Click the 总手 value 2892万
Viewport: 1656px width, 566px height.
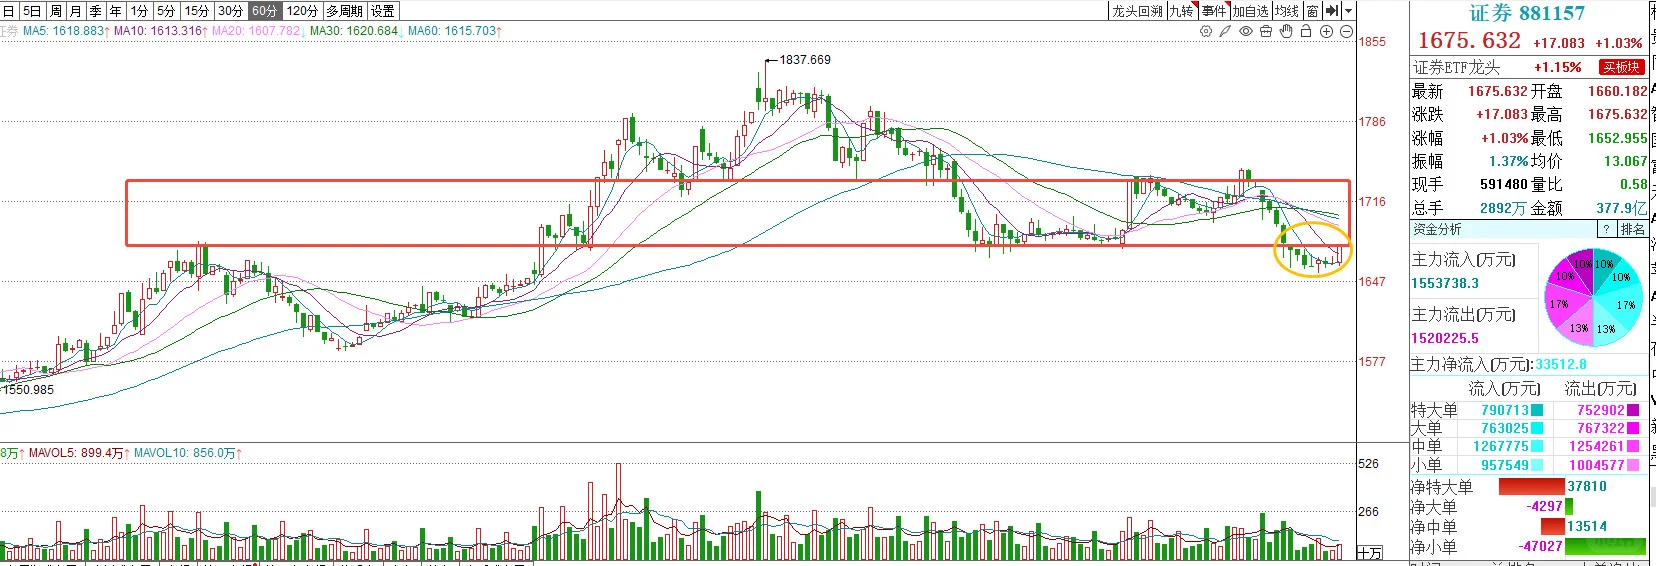tap(1503, 208)
